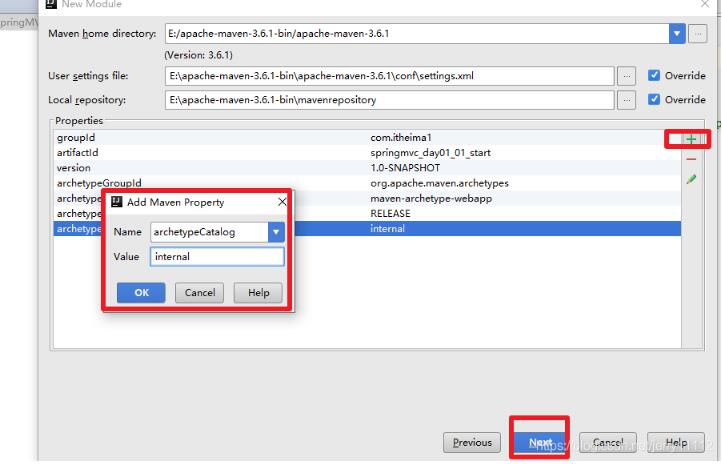Image resolution: width=722 pixels, height=464 pixels.
Task: Browse for Maven home directory
Action: pyautogui.click(x=698, y=34)
